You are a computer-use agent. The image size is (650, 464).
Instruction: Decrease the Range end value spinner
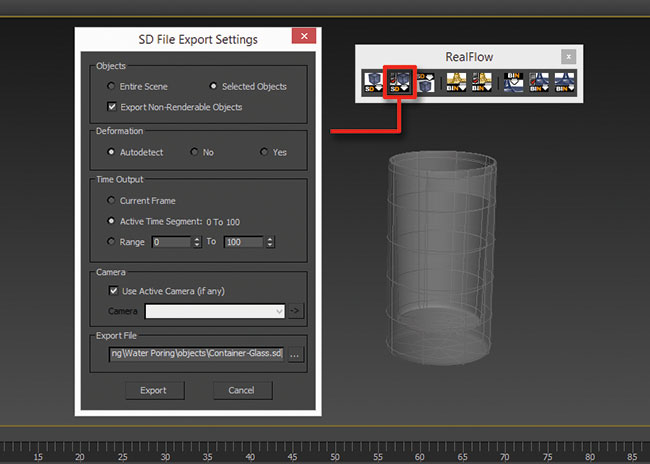pyautogui.click(x=270, y=245)
